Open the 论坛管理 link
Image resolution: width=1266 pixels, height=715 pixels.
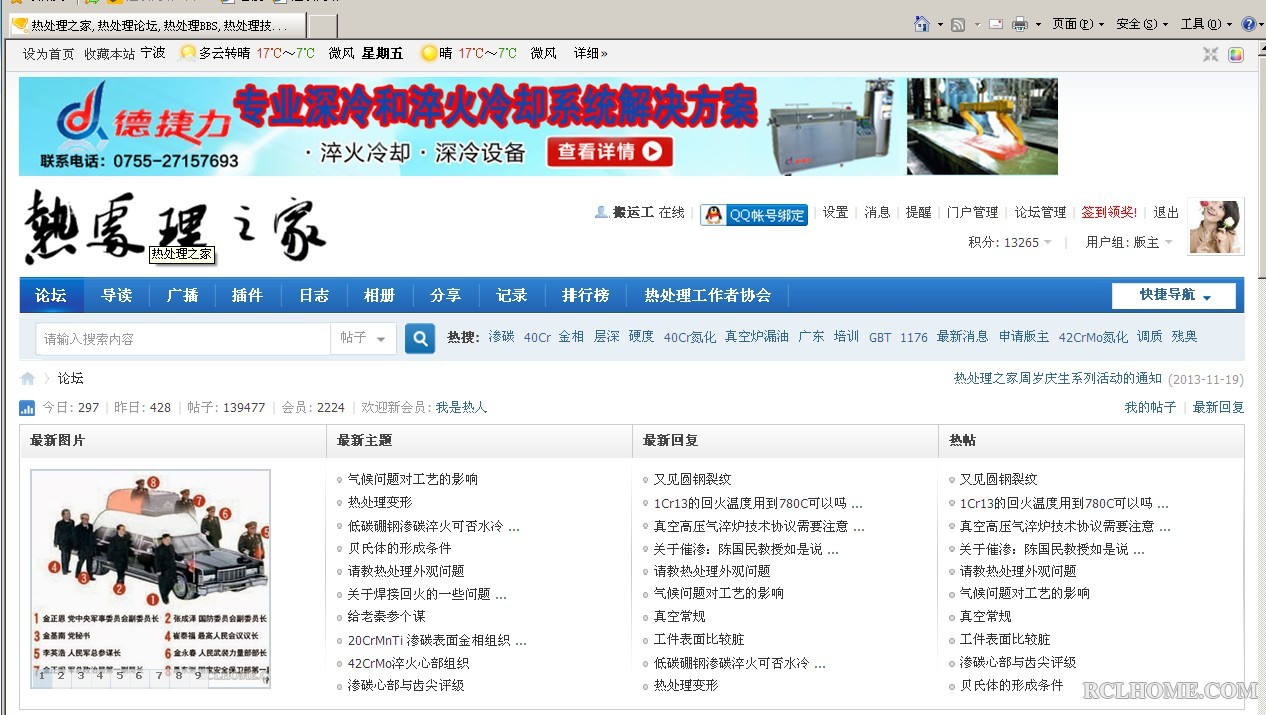(1040, 212)
